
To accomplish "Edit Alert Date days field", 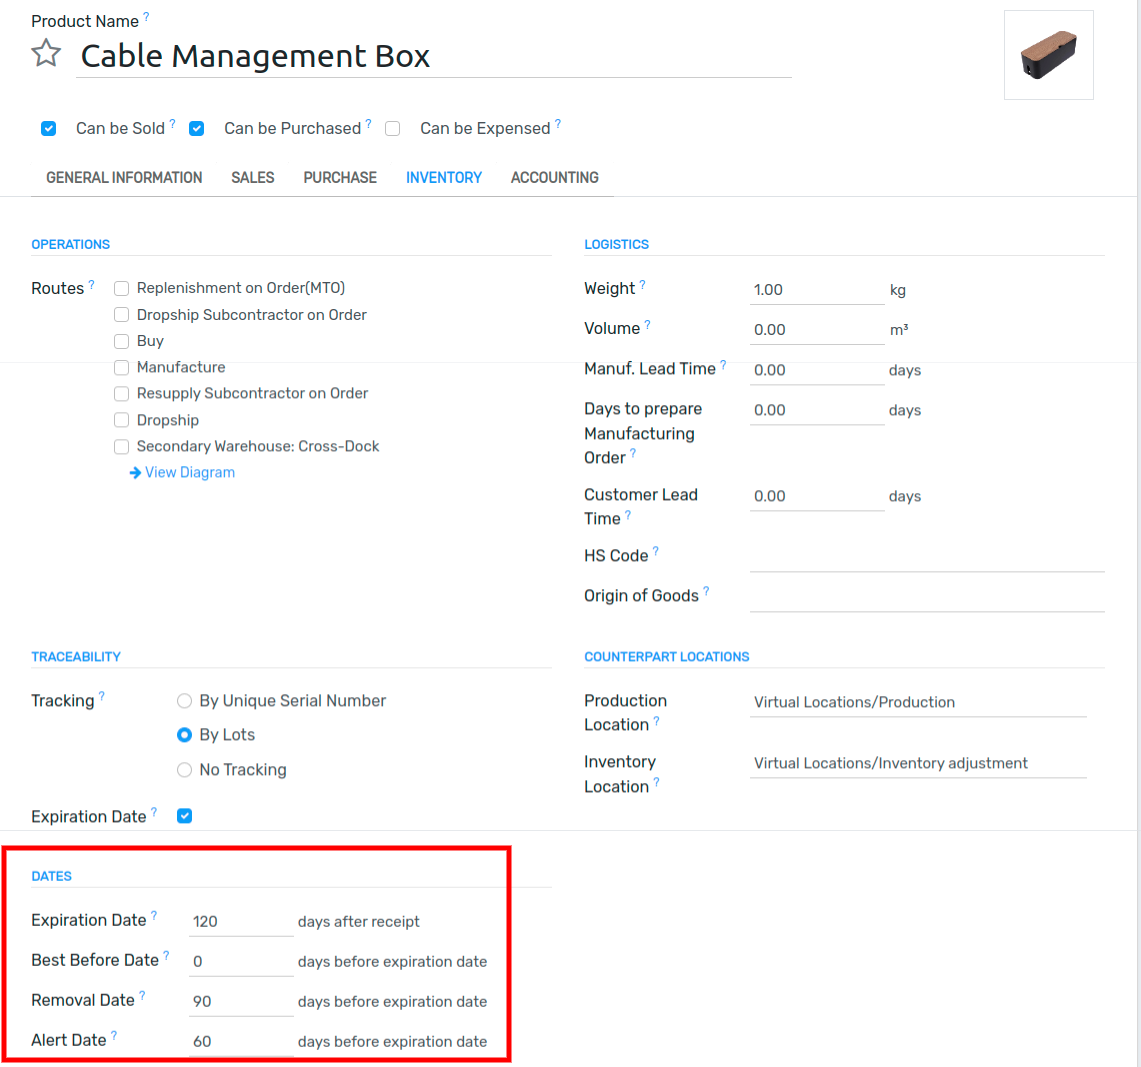I will point(241,1042).
